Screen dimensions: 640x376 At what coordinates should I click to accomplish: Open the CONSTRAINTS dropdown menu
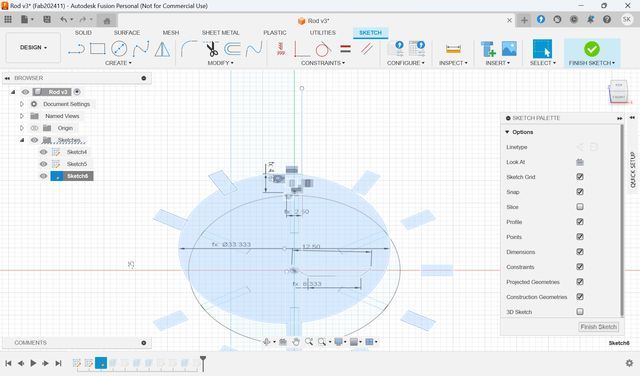click(323, 63)
